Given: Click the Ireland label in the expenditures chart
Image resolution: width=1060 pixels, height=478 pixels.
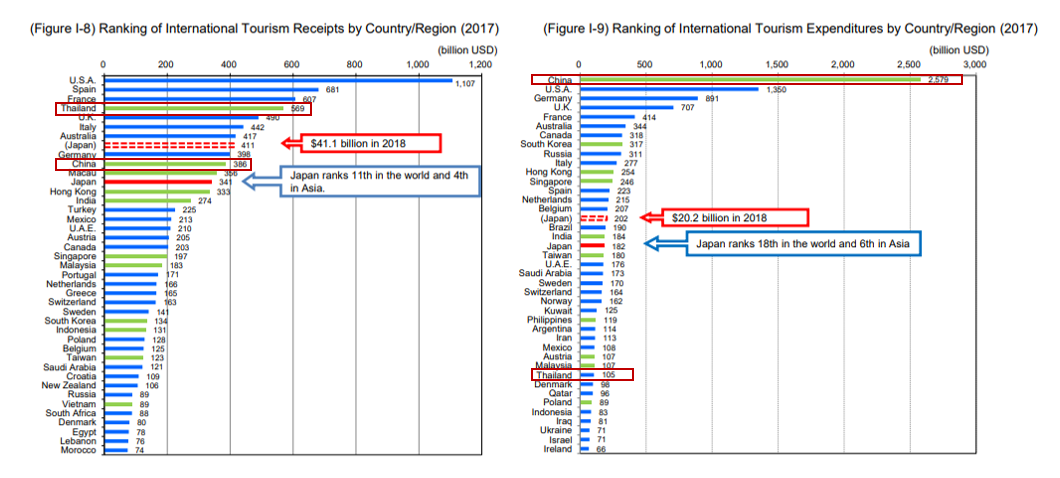Looking at the screenshot, I should point(557,449).
